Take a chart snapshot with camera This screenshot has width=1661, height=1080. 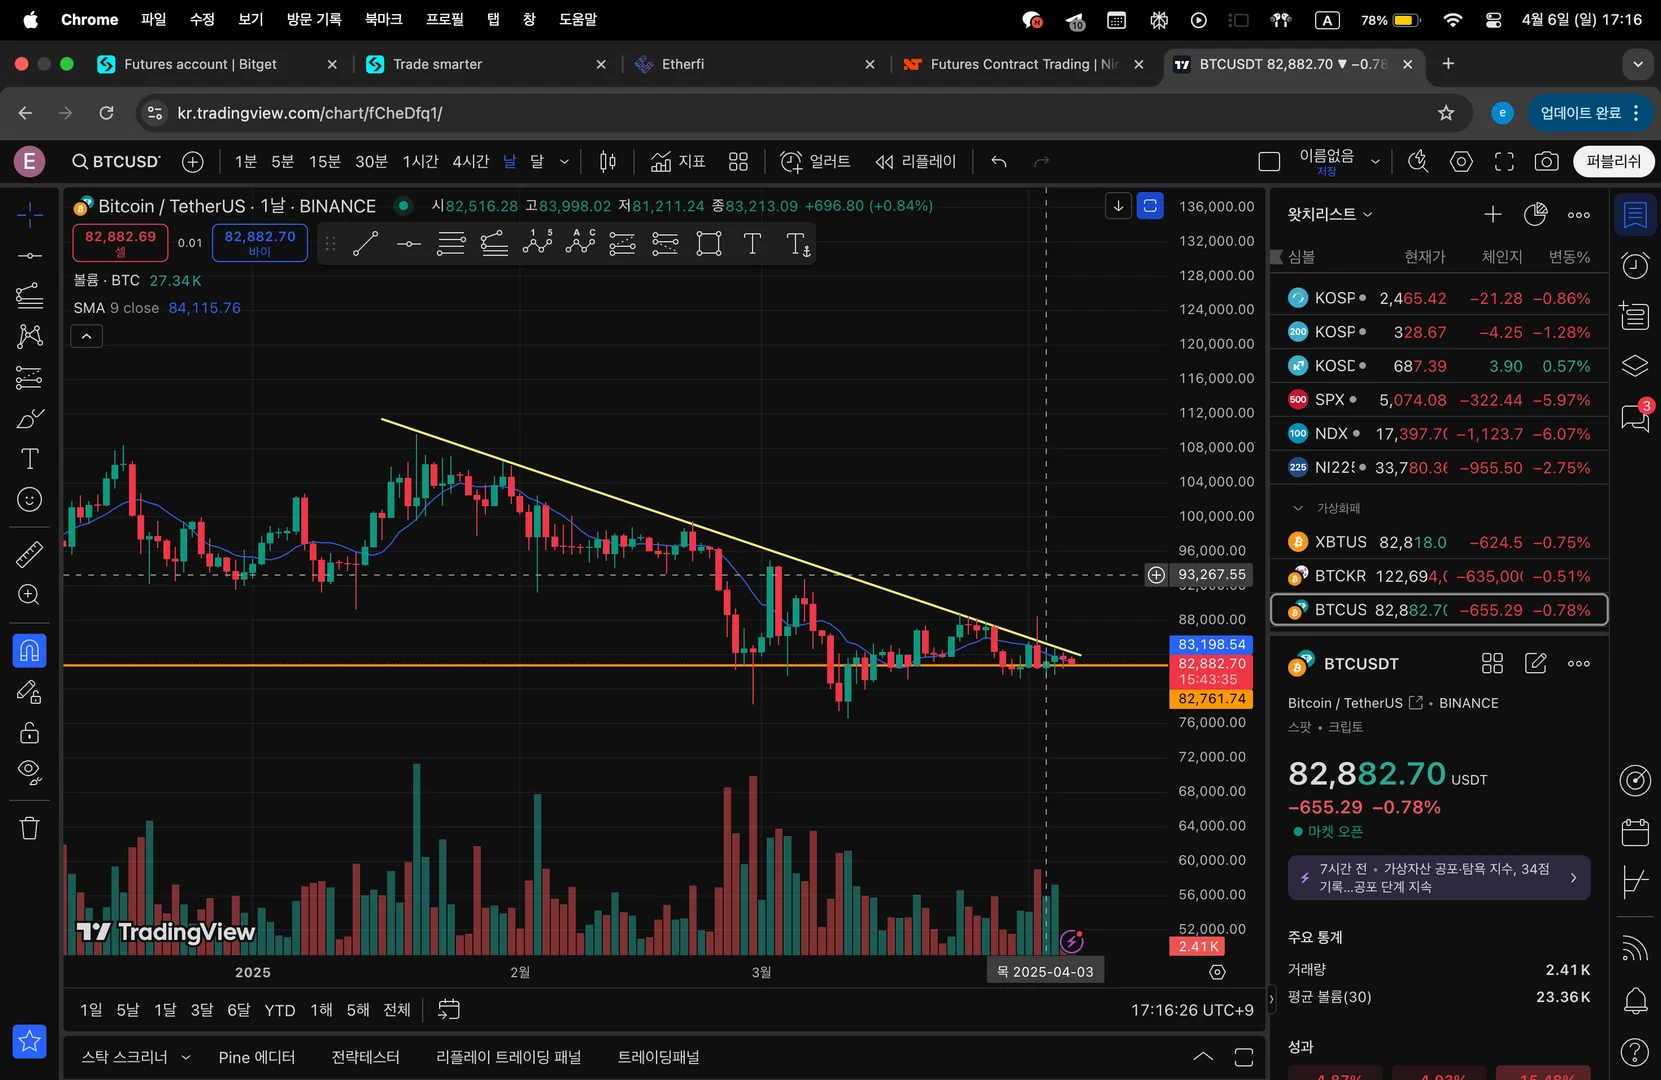[1546, 162]
